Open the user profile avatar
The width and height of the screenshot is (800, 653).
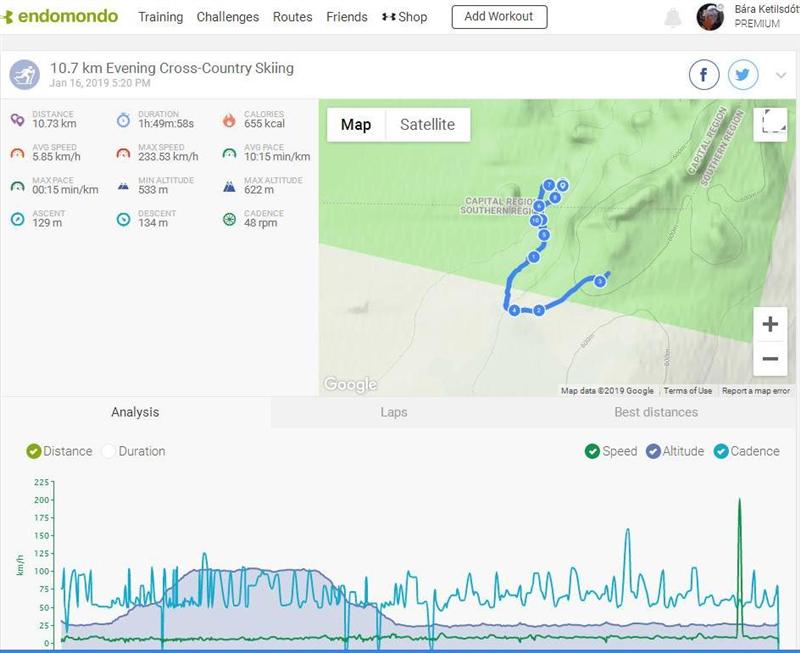710,17
